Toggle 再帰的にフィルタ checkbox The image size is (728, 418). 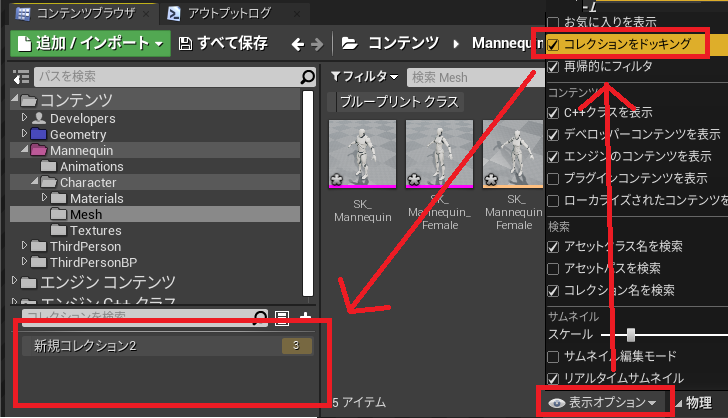point(553,67)
